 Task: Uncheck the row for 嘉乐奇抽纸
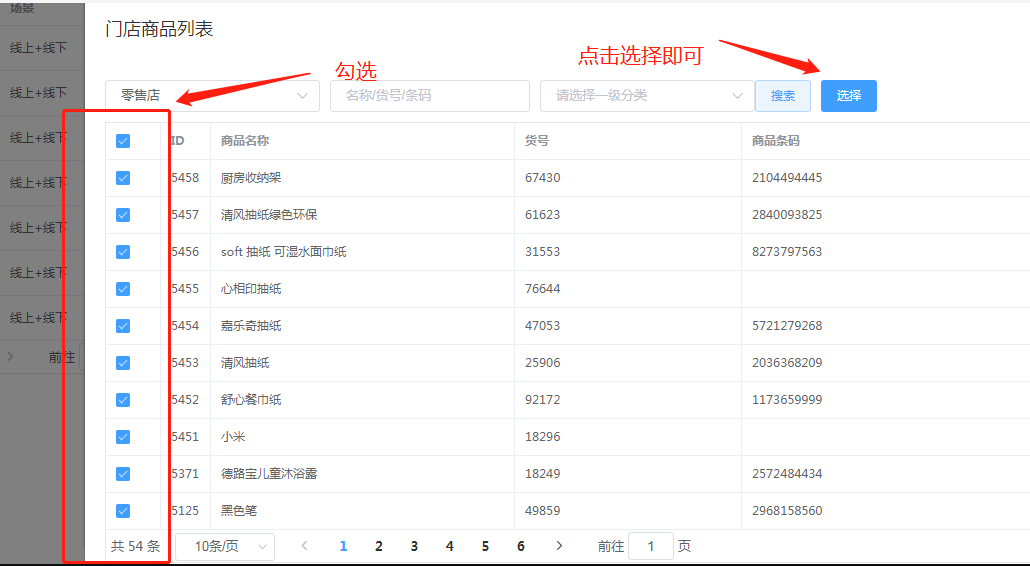[123, 326]
